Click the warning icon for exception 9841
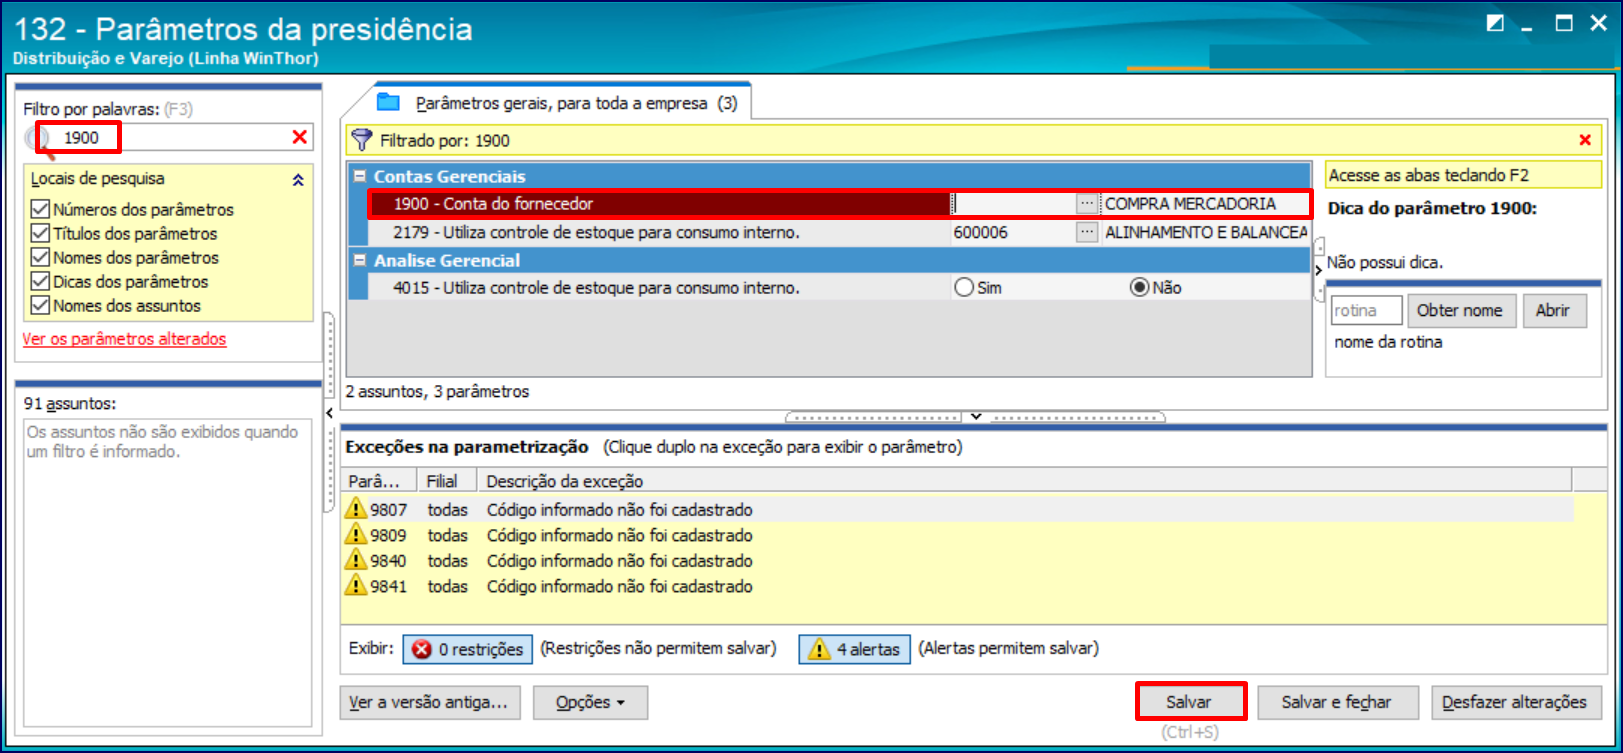The image size is (1623, 753). [356, 586]
